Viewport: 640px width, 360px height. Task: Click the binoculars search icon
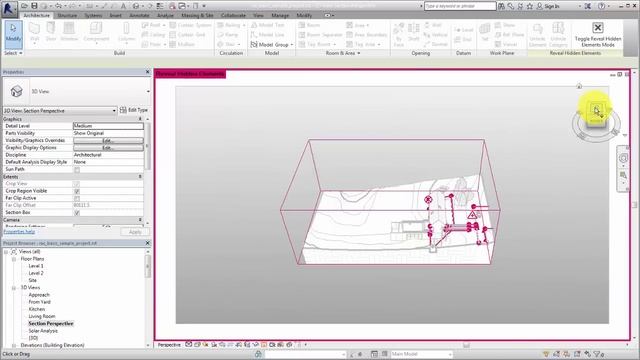point(501,6)
